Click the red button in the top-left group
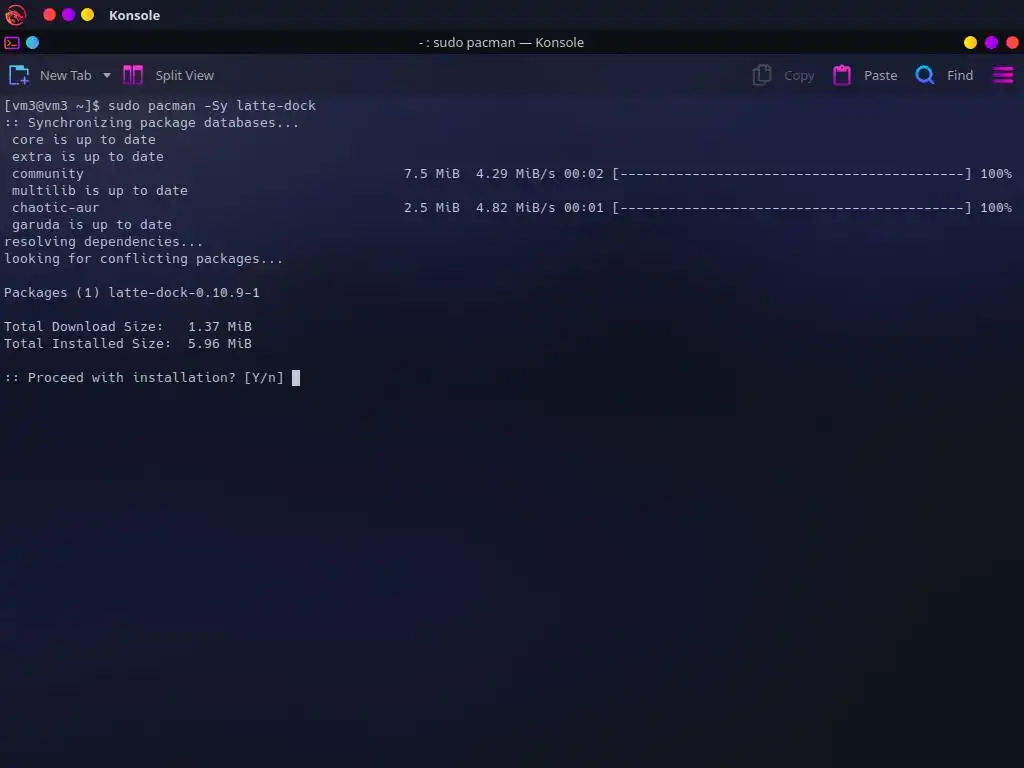 (x=49, y=14)
